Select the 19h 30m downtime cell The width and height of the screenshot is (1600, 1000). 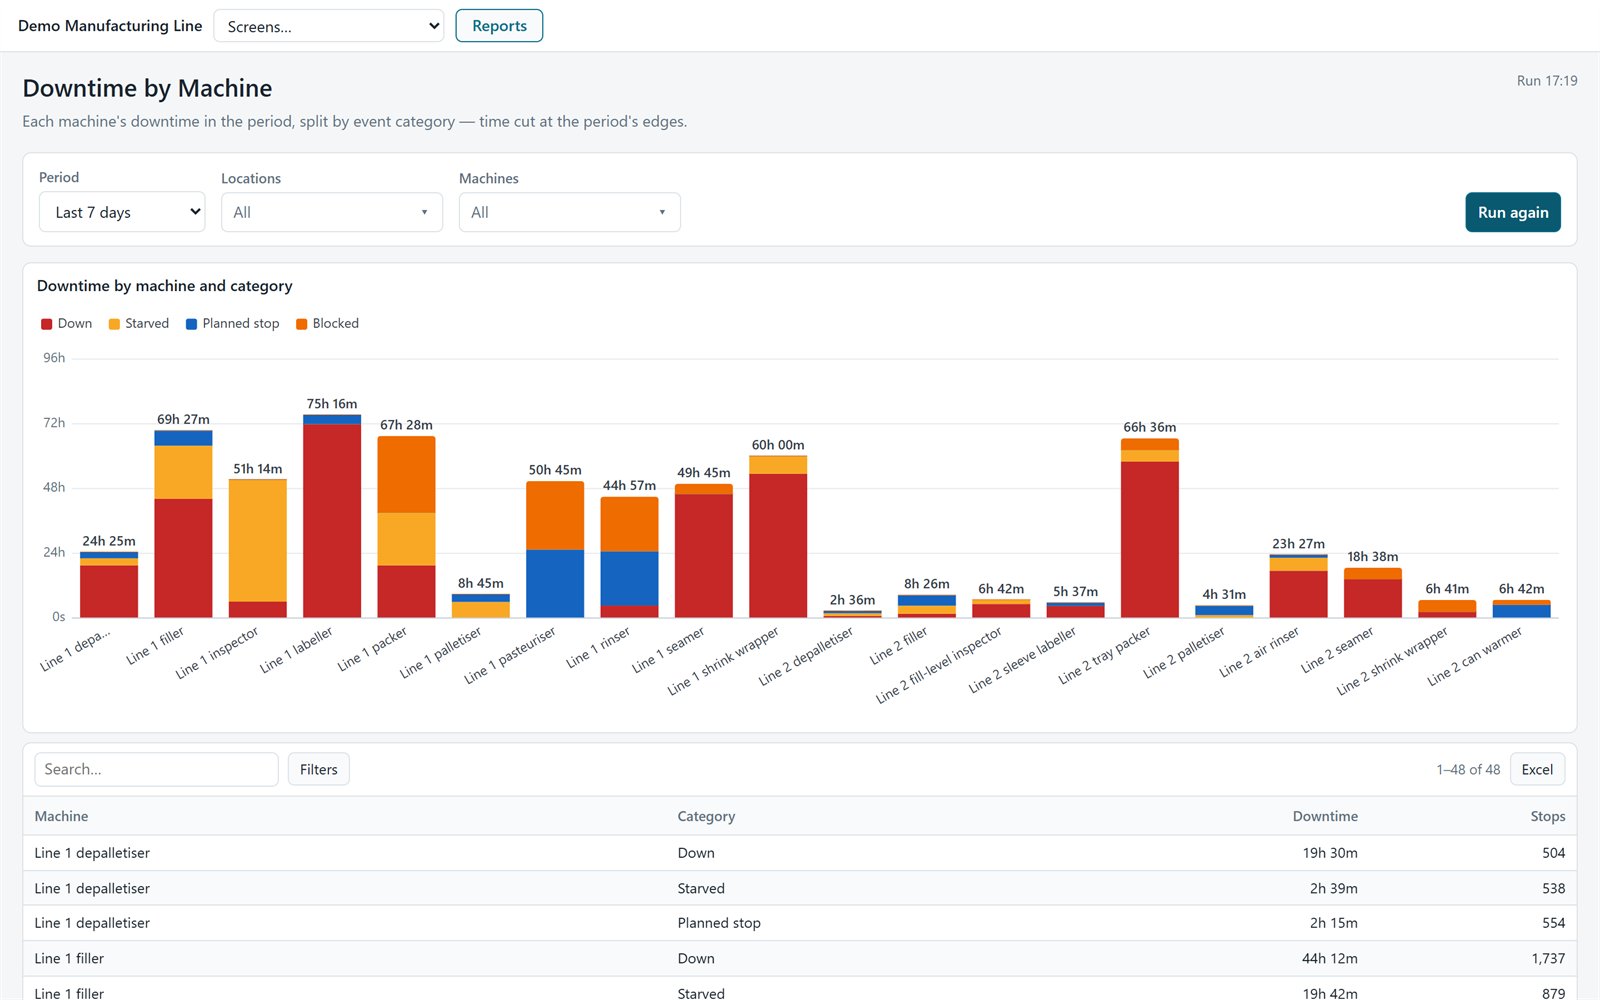(1330, 853)
